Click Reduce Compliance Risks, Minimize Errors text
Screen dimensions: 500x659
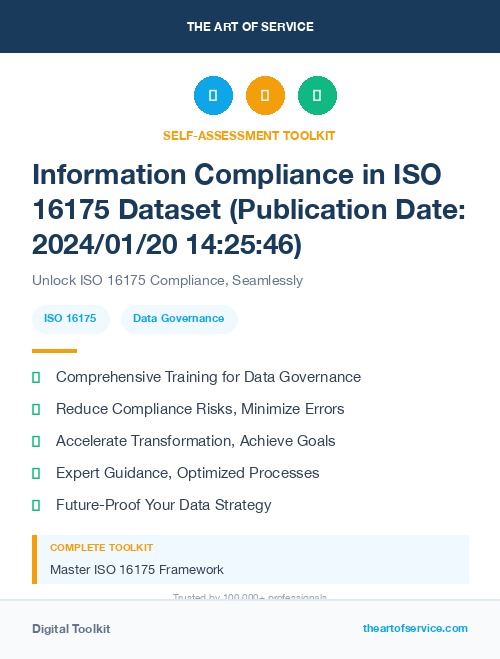click(x=200, y=409)
